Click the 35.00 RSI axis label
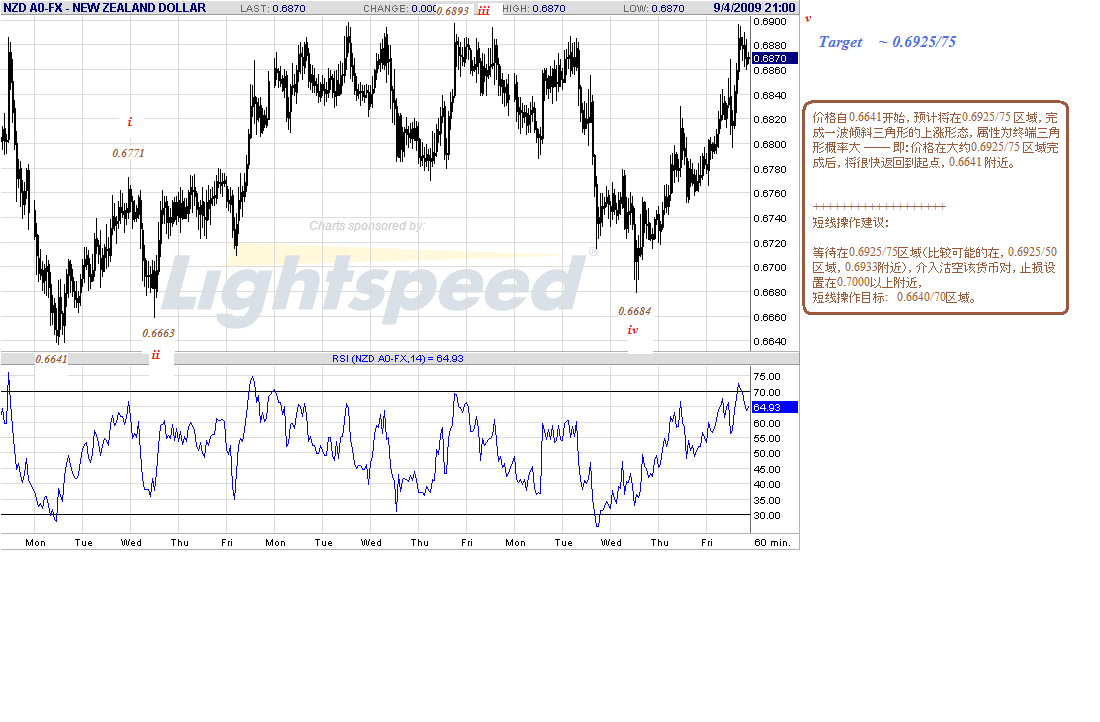1100x722 pixels. (x=767, y=500)
